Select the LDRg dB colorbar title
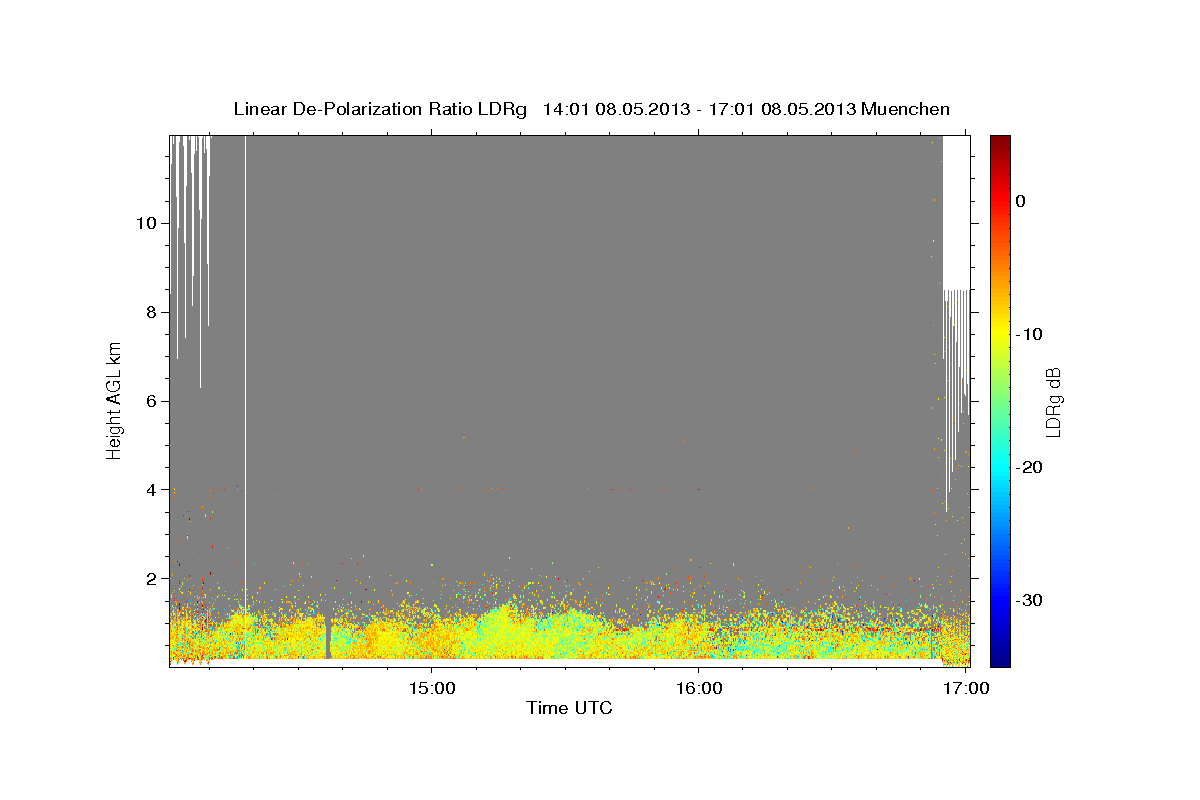1200x800 pixels. pos(1053,401)
